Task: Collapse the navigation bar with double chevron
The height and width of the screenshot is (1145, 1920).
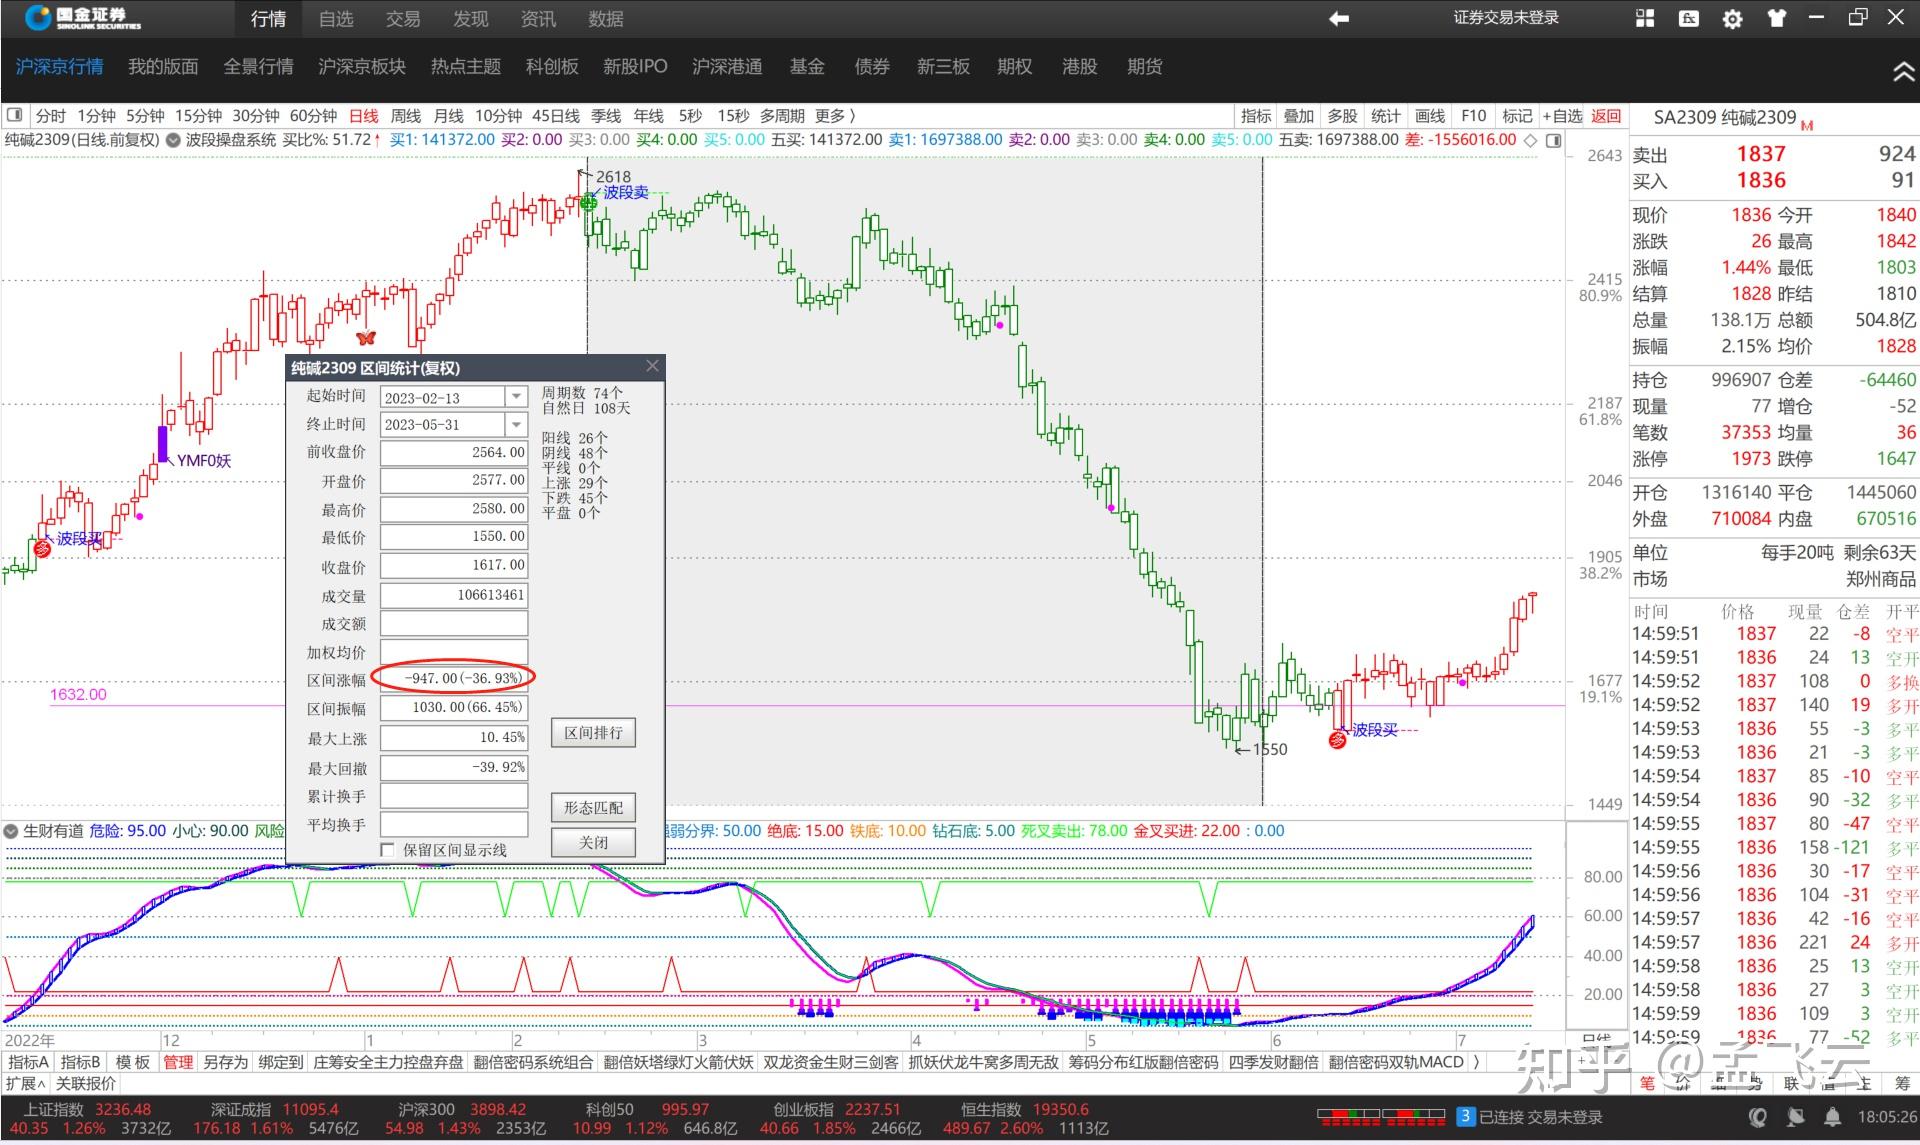Action: coord(1902,71)
